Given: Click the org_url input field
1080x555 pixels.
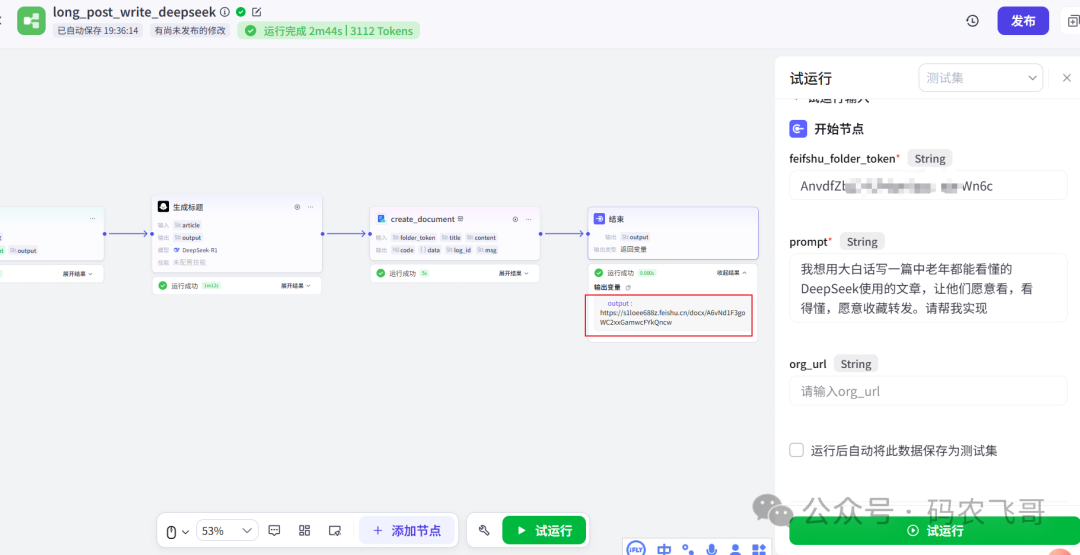Looking at the screenshot, I should click(928, 391).
